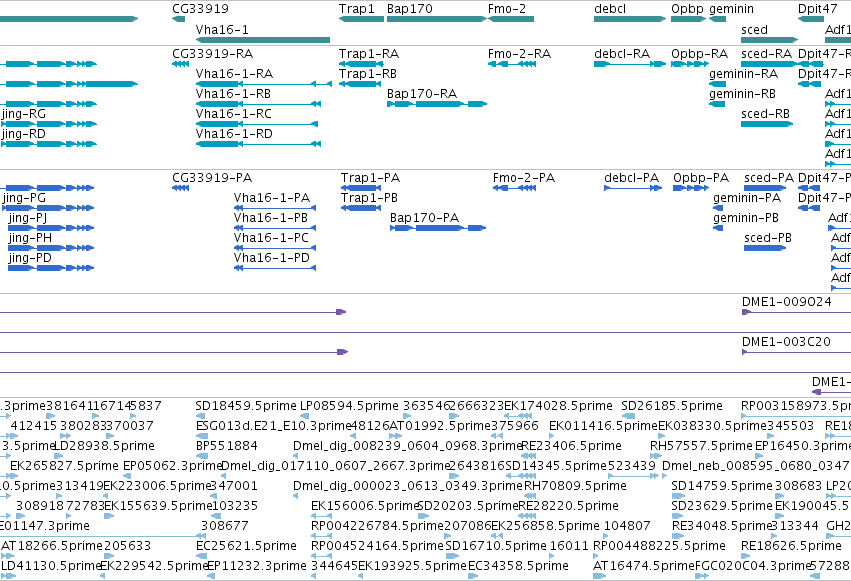Click the RE28220.5prime EST label
851x581 pixels.
[568, 506]
